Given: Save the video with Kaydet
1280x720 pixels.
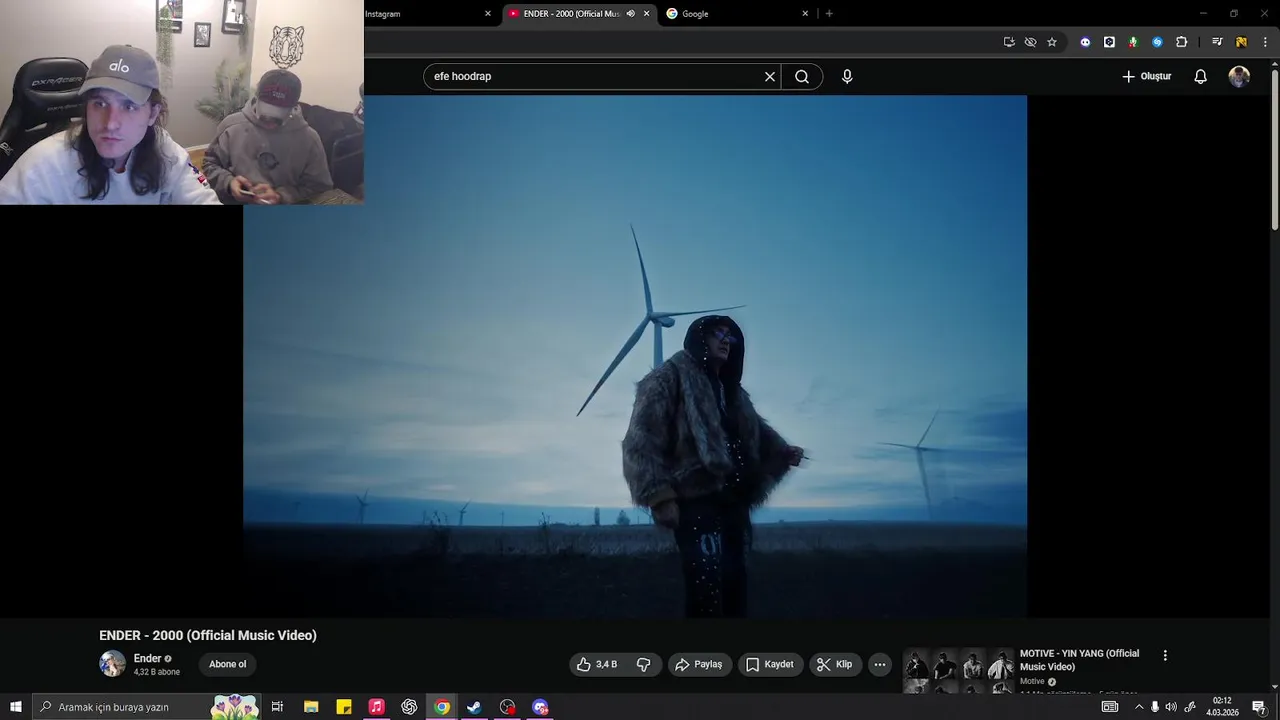Looking at the screenshot, I should [x=770, y=664].
